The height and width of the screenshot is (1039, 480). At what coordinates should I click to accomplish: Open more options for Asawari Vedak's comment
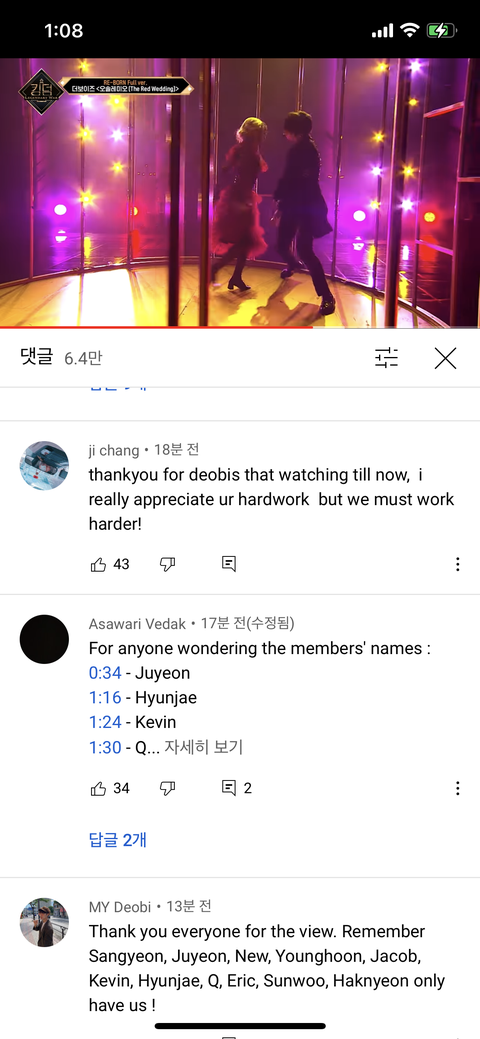pyautogui.click(x=457, y=788)
